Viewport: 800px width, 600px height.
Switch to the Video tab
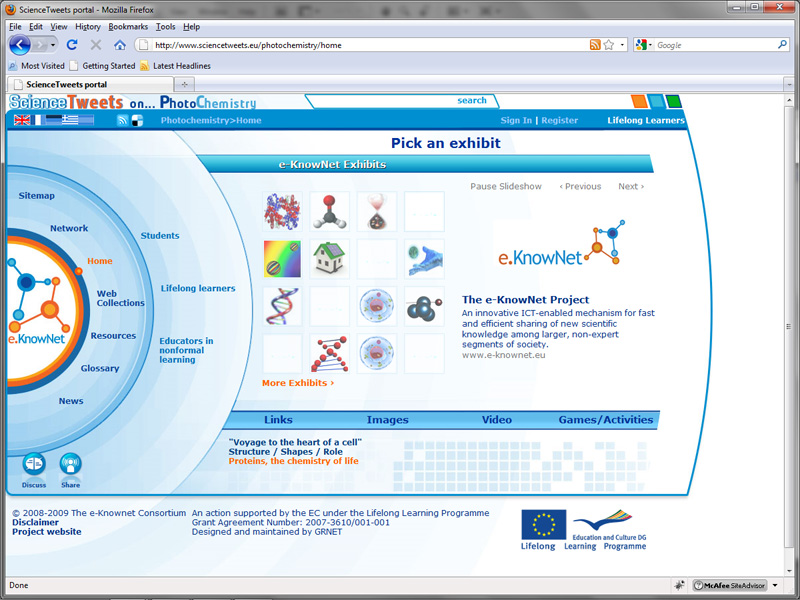(x=496, y=420)
